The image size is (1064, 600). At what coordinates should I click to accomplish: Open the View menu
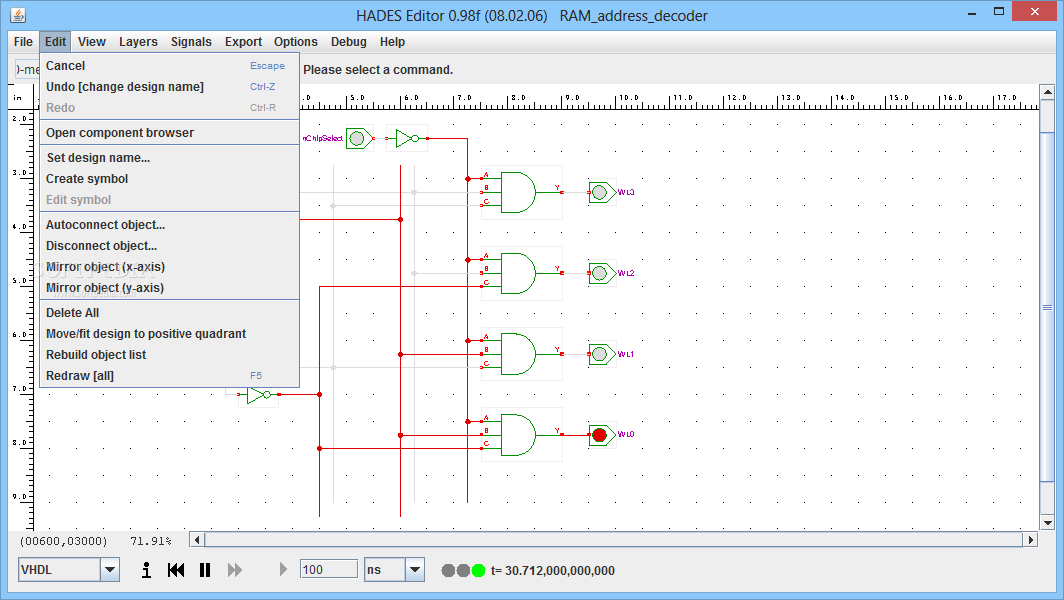coord(92,42)
